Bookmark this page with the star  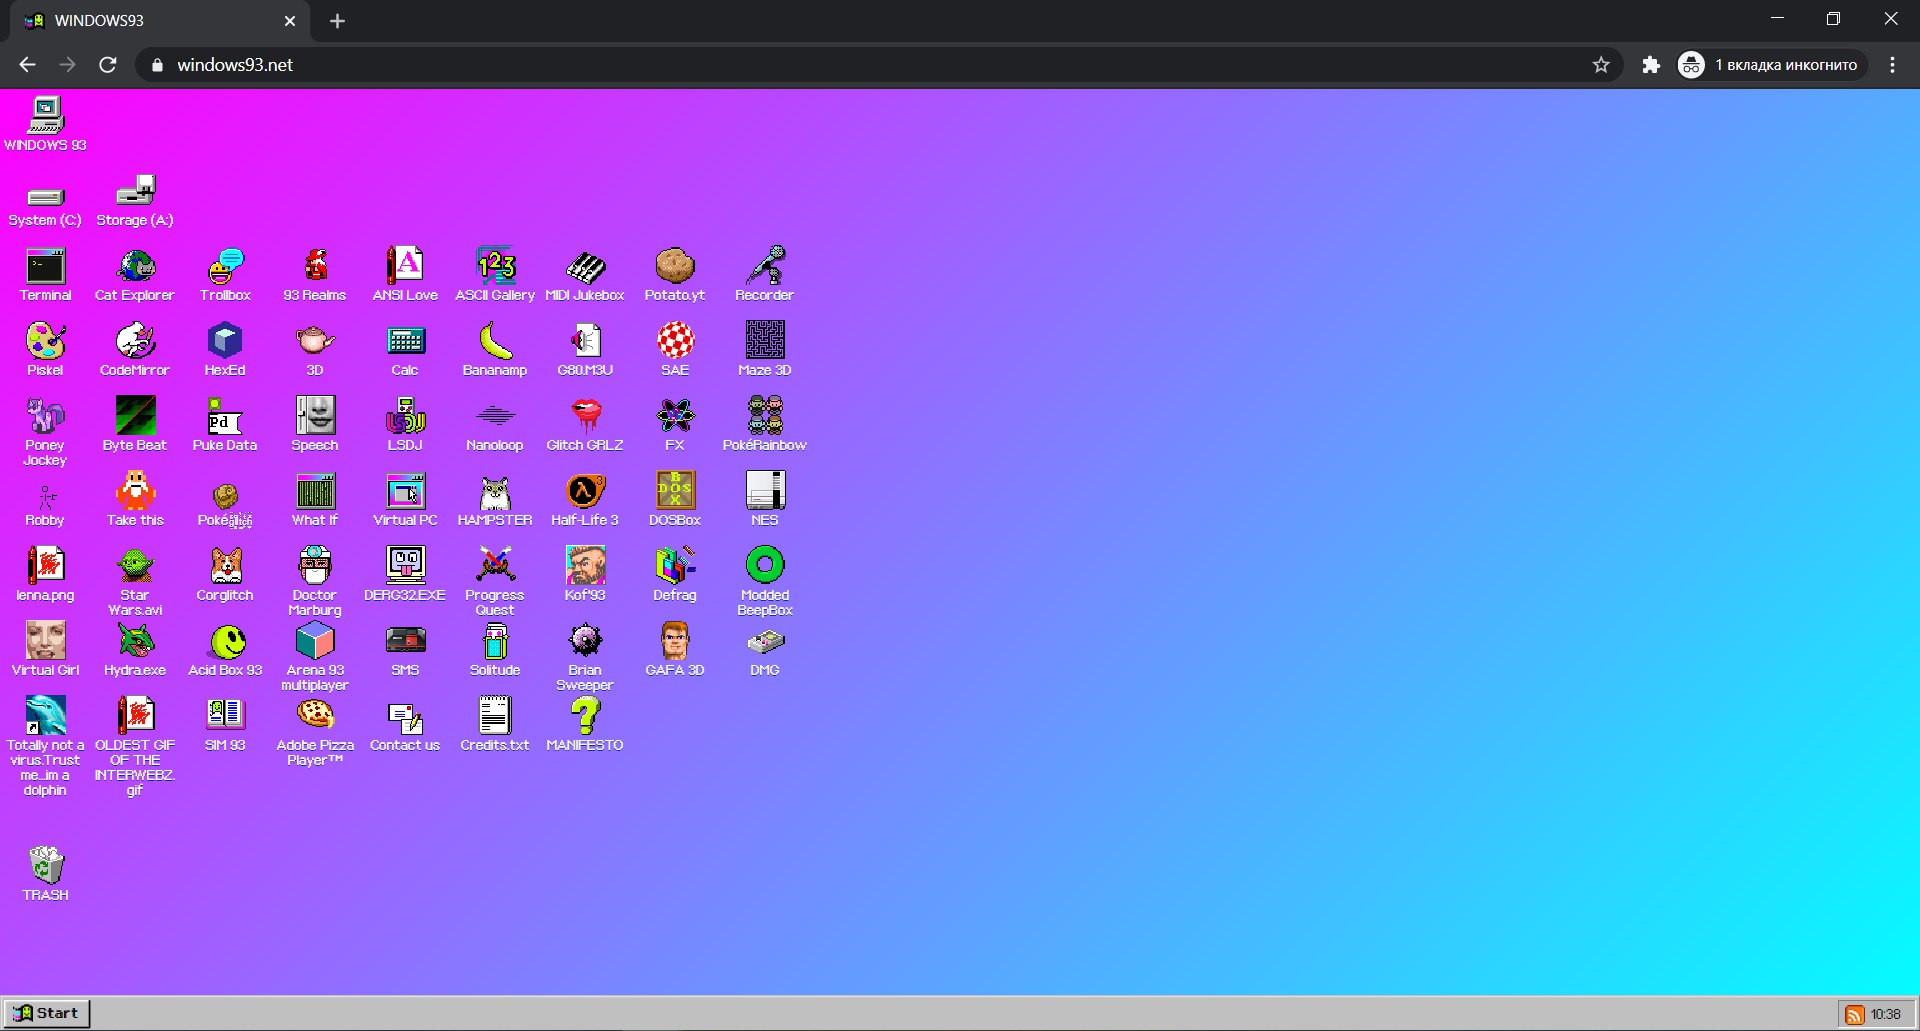(x=1601, y=65)
